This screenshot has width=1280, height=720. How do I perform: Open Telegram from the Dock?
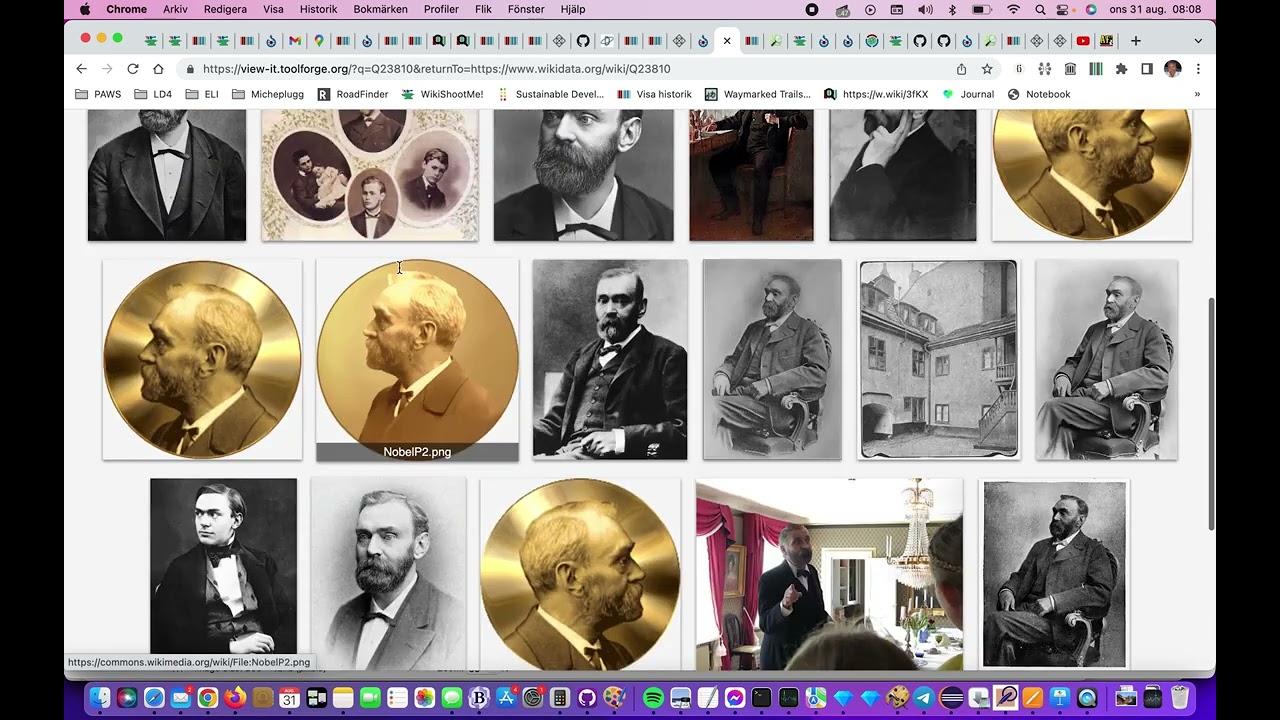(x=924, y=698)
